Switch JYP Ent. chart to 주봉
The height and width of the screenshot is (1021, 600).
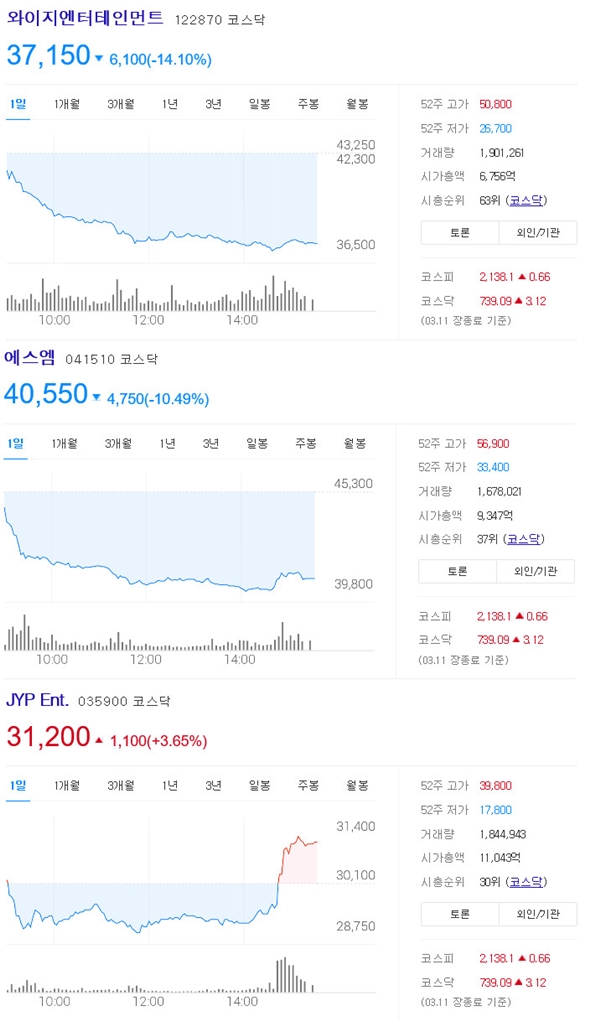pos(308,786)
